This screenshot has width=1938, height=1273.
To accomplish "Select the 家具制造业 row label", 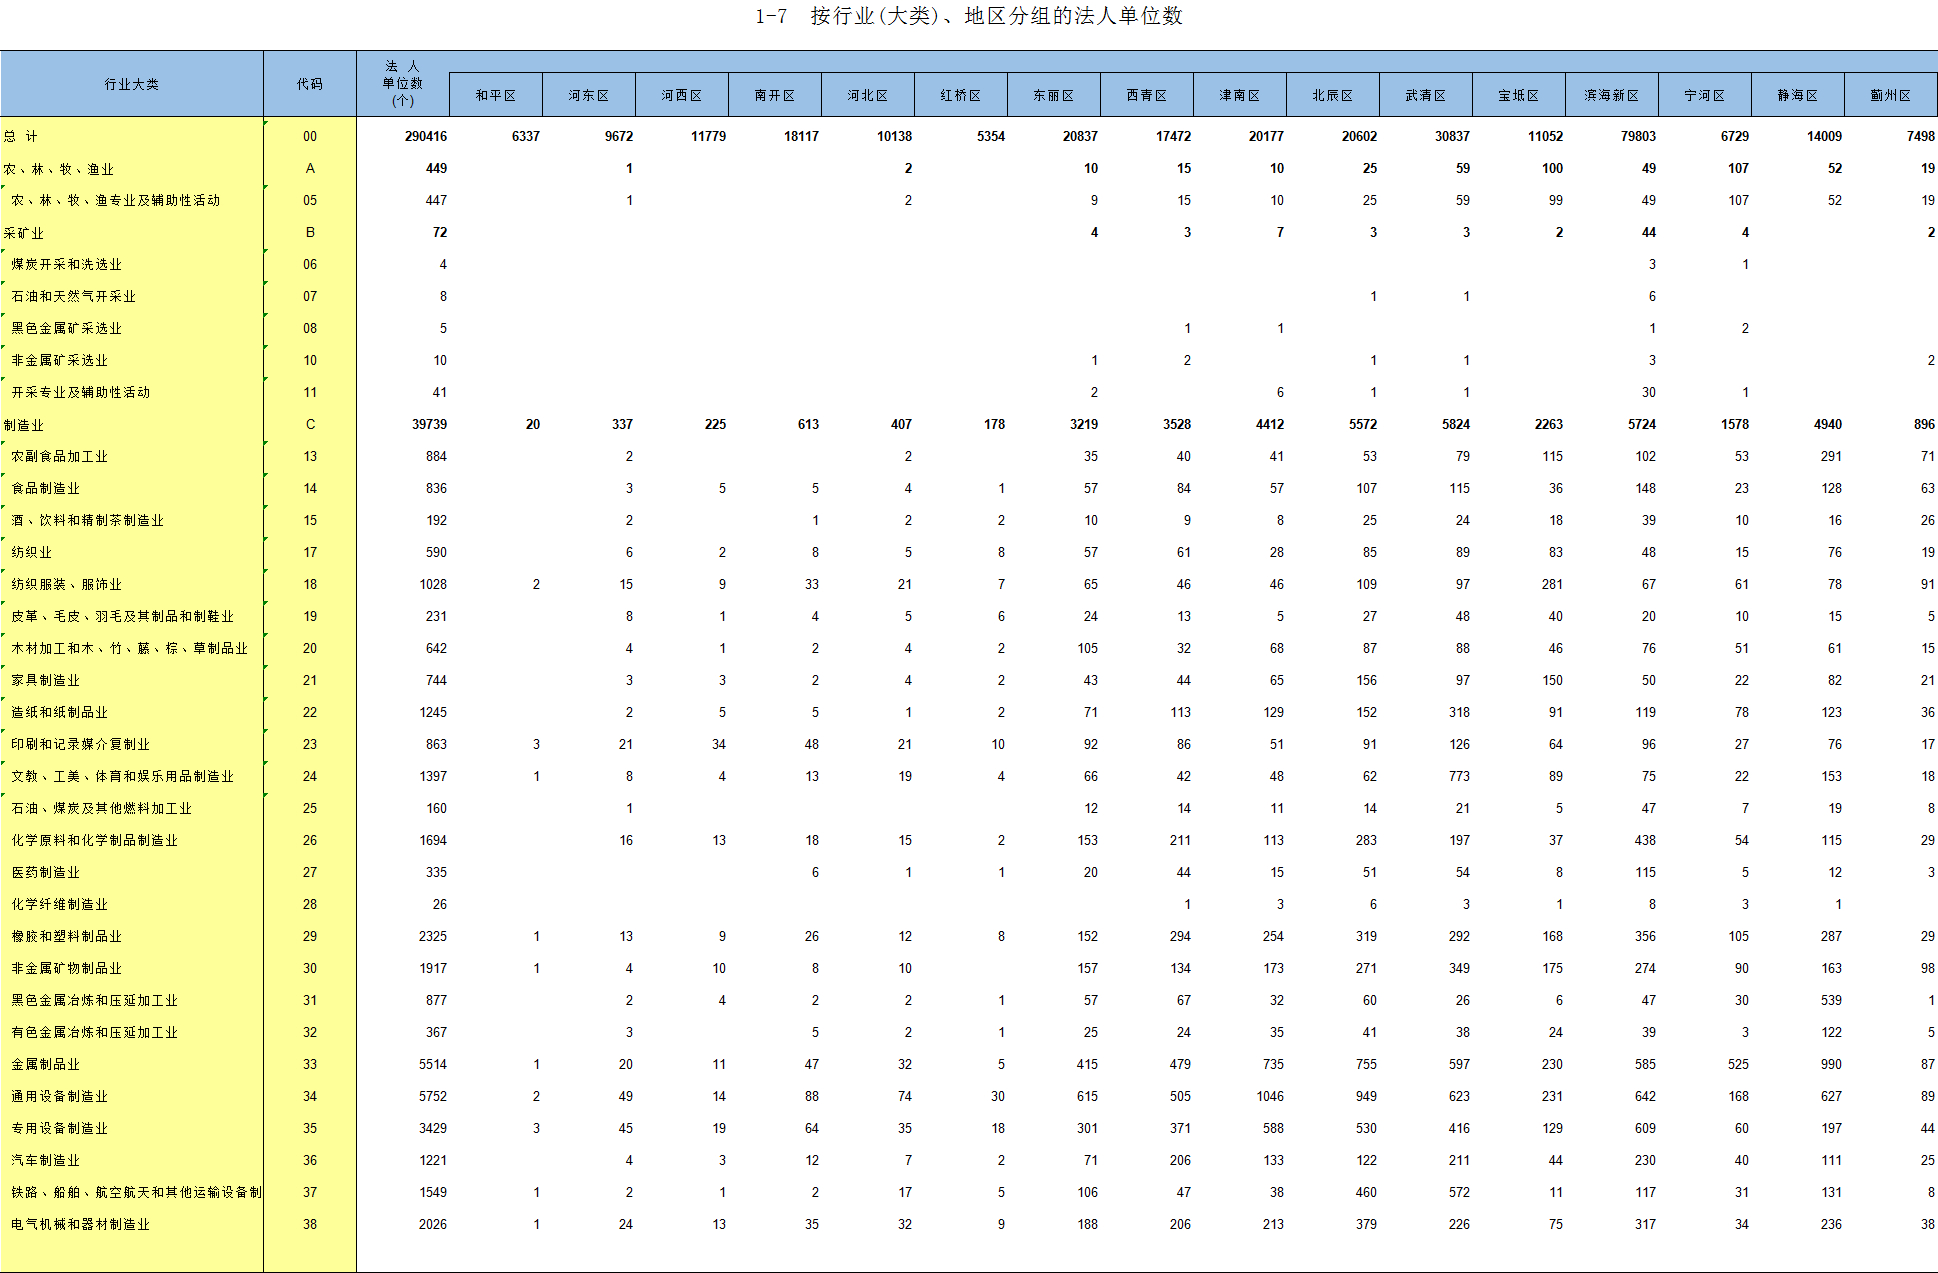I will pyautogui.click(x=45, y=680).
